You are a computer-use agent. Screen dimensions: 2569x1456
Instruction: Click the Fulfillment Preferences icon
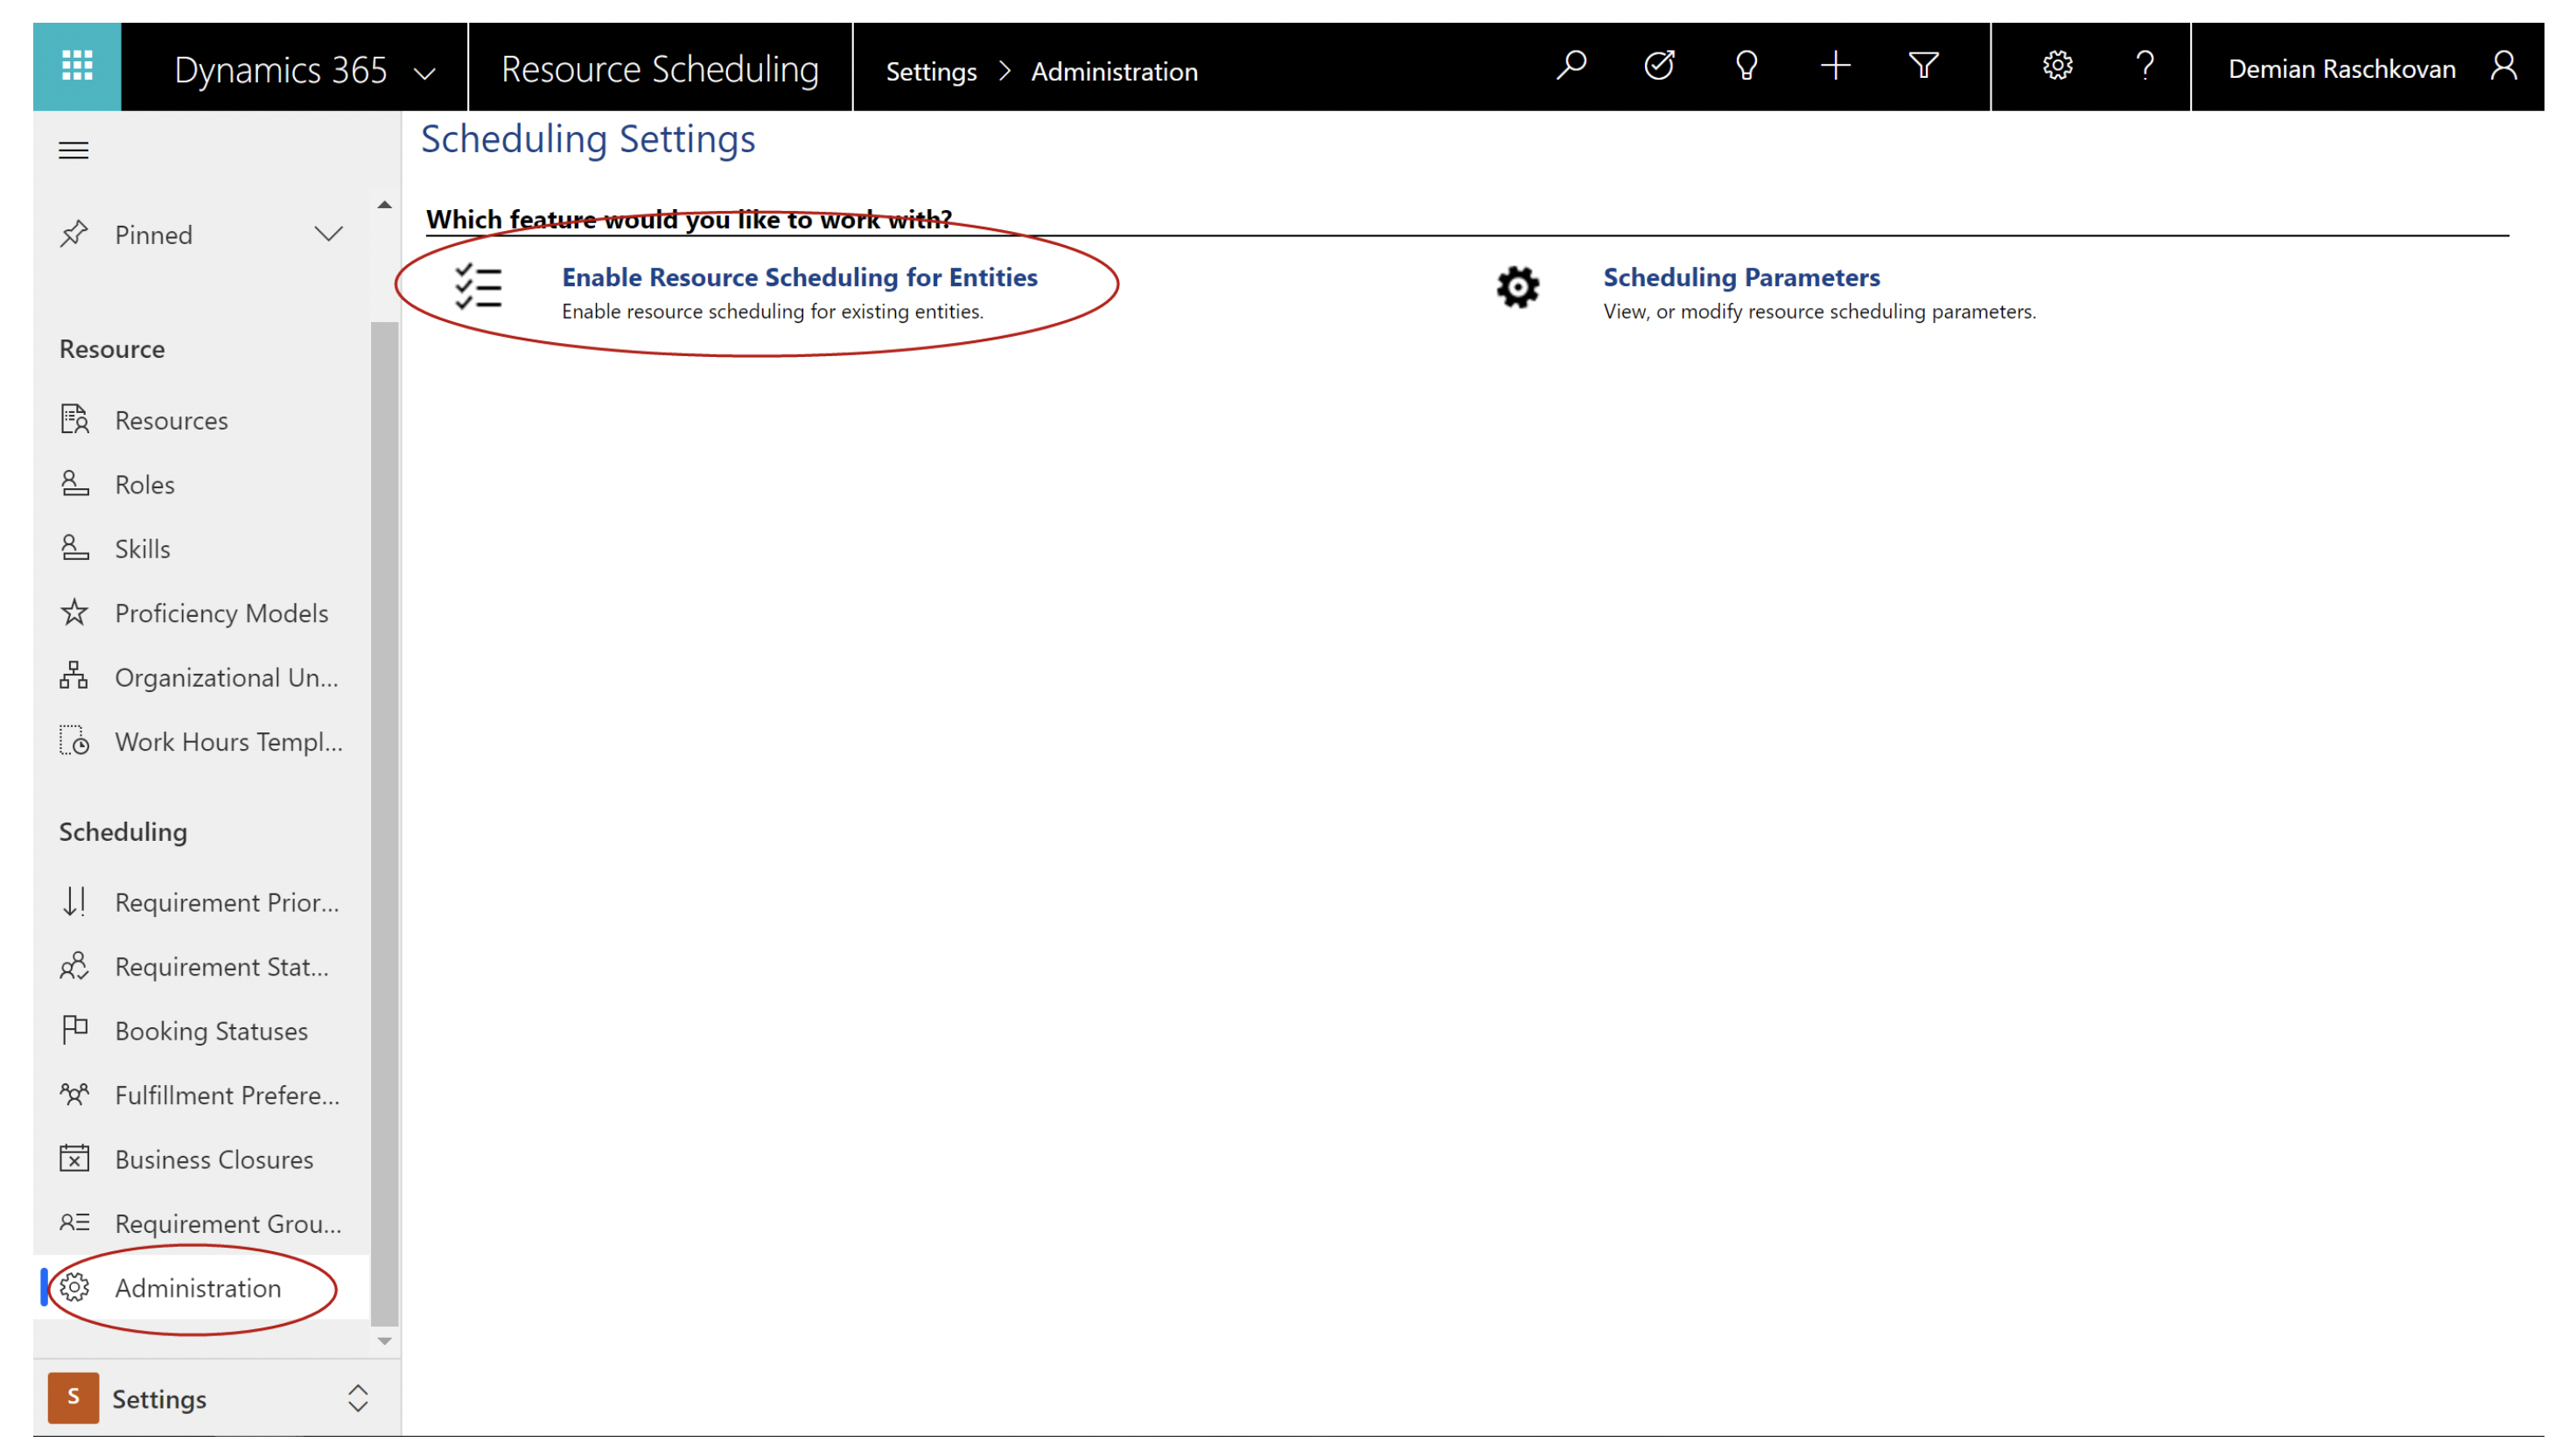pos(74,1094)
